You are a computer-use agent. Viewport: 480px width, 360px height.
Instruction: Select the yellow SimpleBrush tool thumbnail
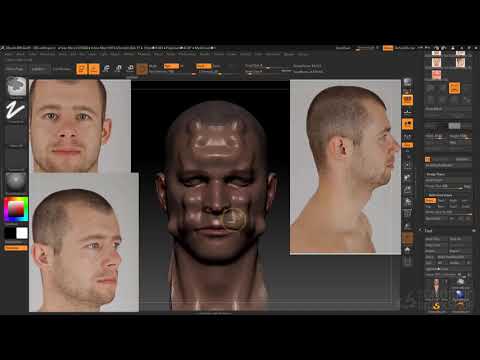coord(437,306)
